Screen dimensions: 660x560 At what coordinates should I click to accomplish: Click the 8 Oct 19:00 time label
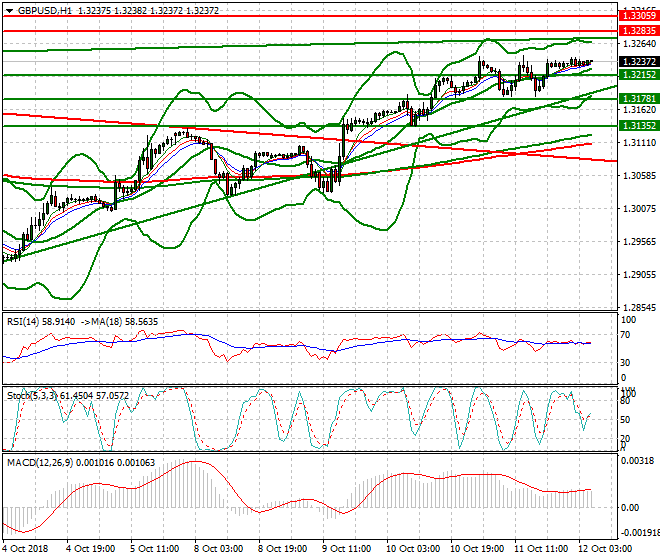click(x=282, y=549)
